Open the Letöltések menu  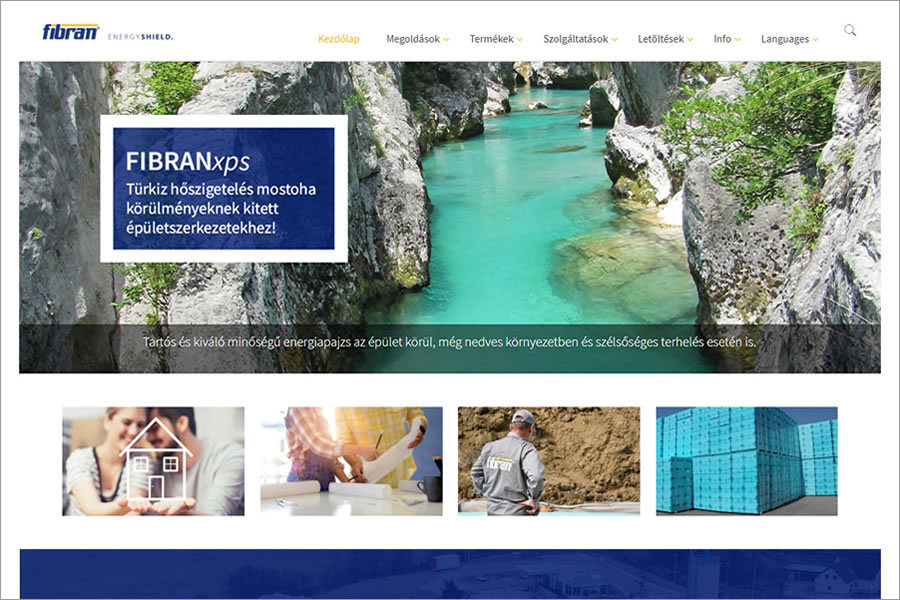tap(665, 39)
